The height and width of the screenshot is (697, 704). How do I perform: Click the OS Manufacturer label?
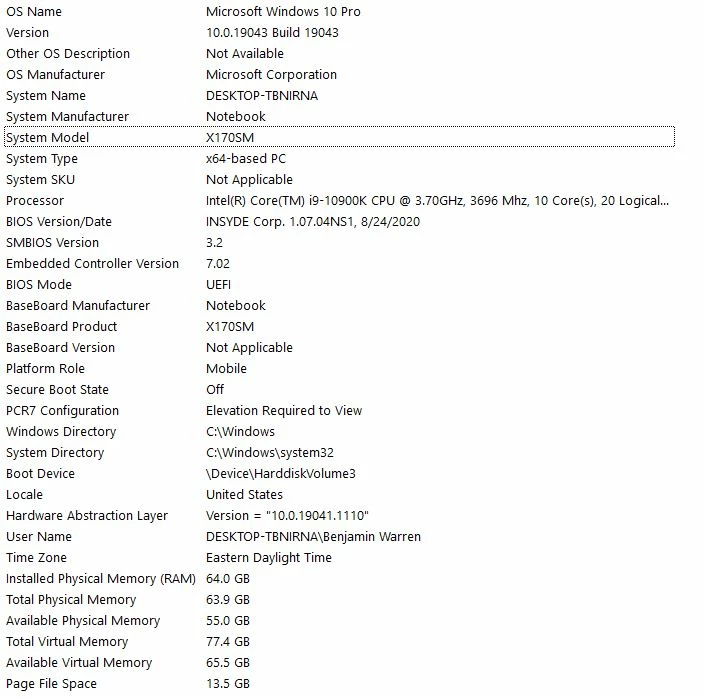[56, 75]
